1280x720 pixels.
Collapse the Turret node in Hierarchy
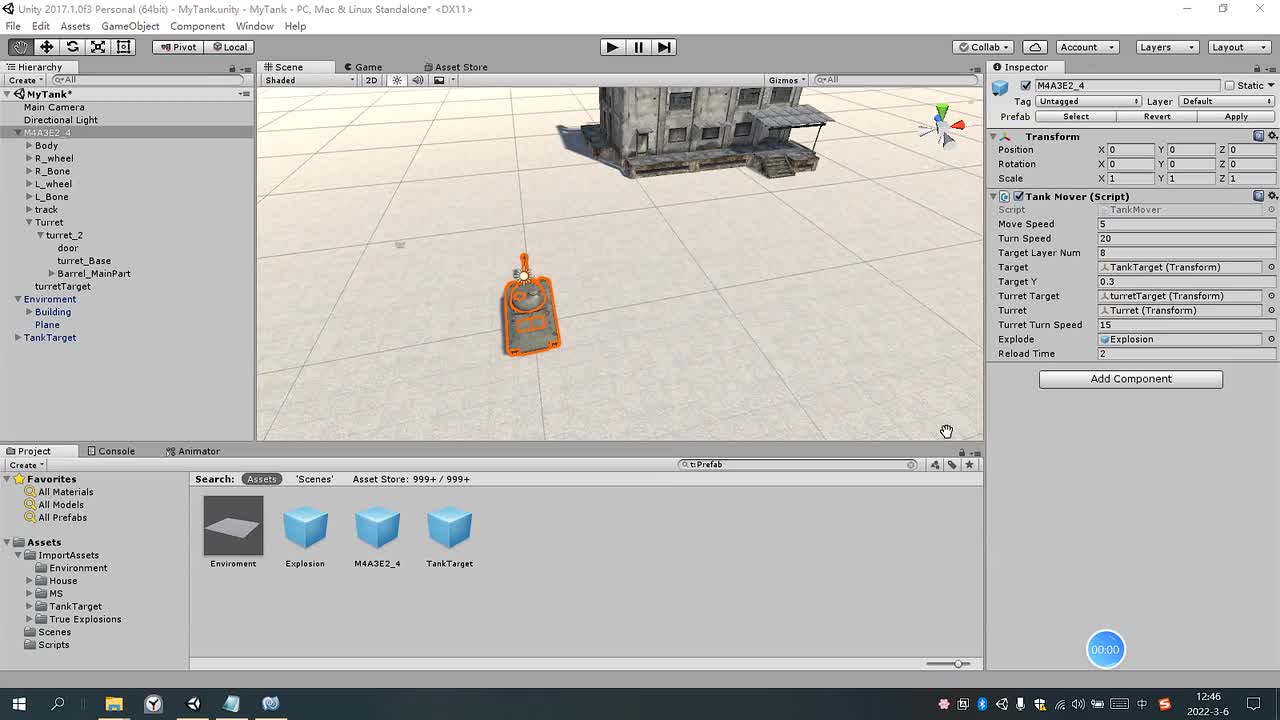pyautogui.click(x=29, y=223)
